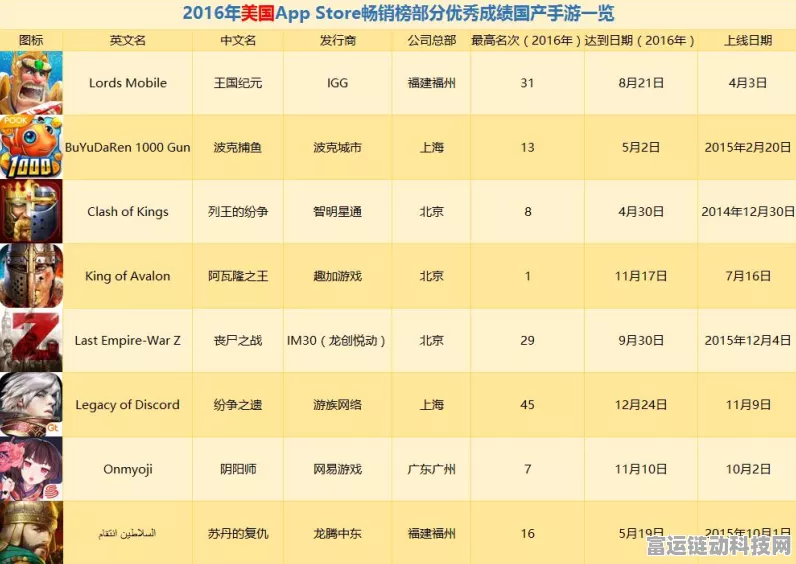Click the Onmyoji rank 7 cell
796x564 pixels.
coord(527,469)
